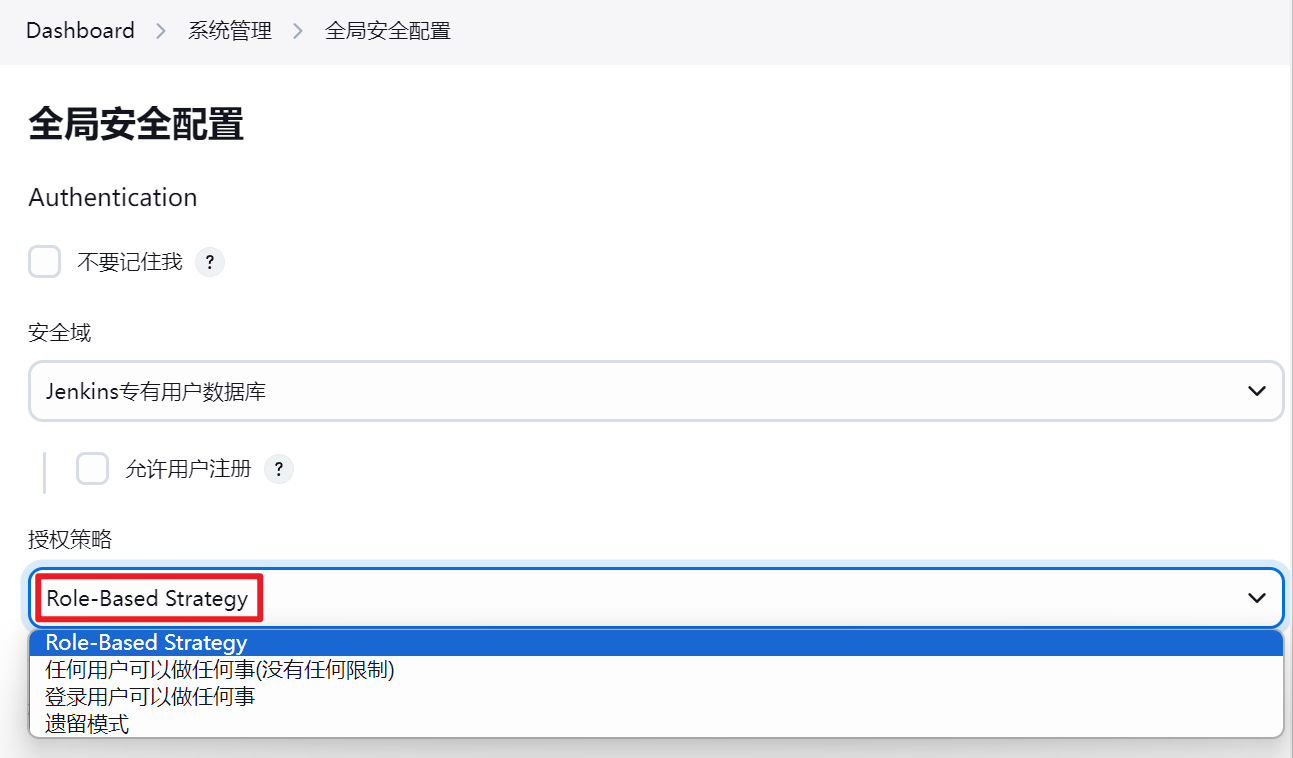
Task: Click the 允许用户注册 label text
Action: point(188,468)
